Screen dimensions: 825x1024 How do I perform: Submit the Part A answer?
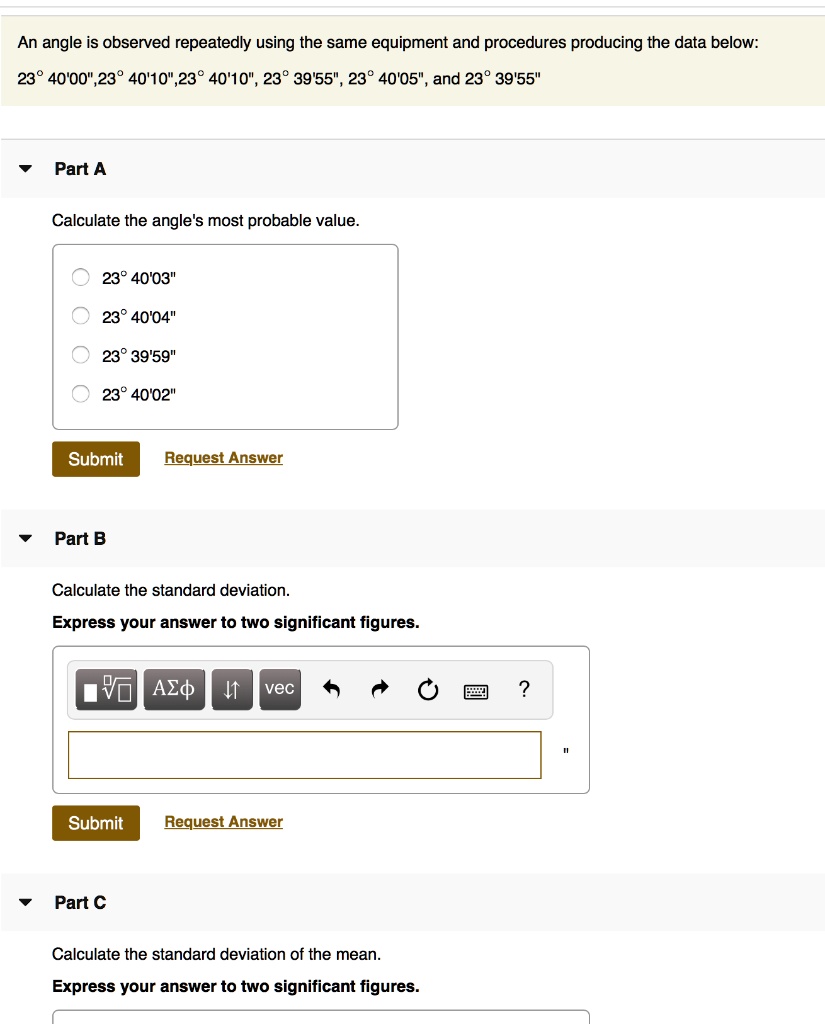pyautogui.click(x=96, y=459)
